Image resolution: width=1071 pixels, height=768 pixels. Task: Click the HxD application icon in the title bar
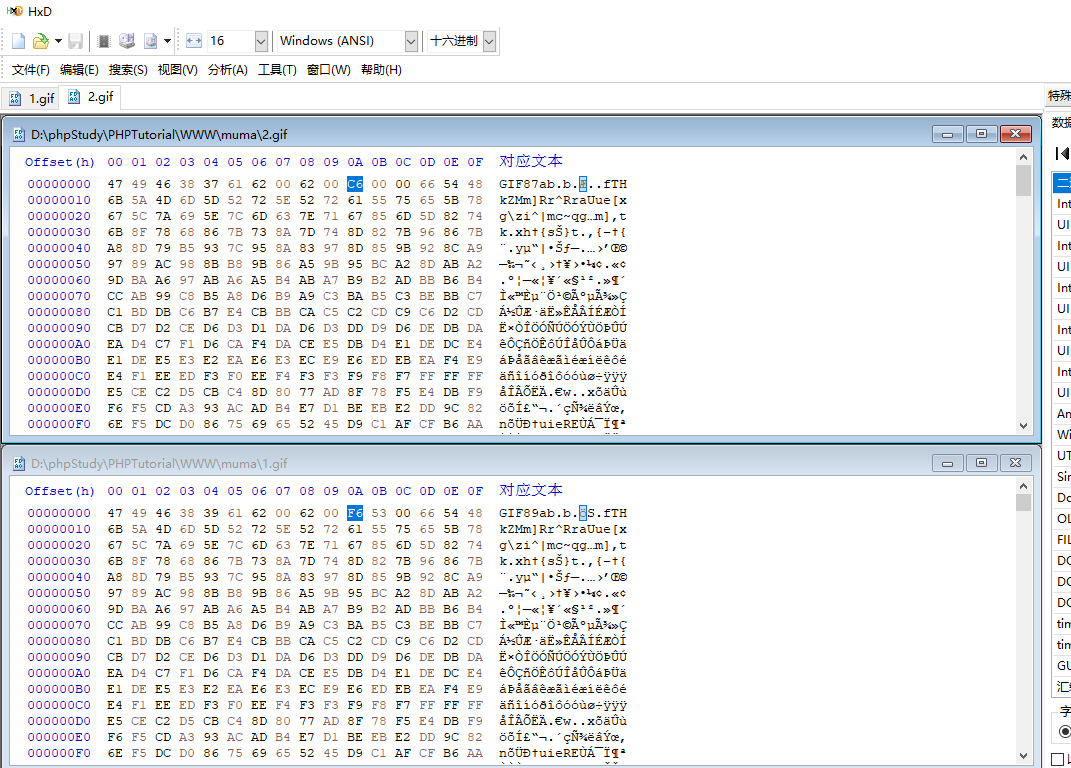click(14, 11)
